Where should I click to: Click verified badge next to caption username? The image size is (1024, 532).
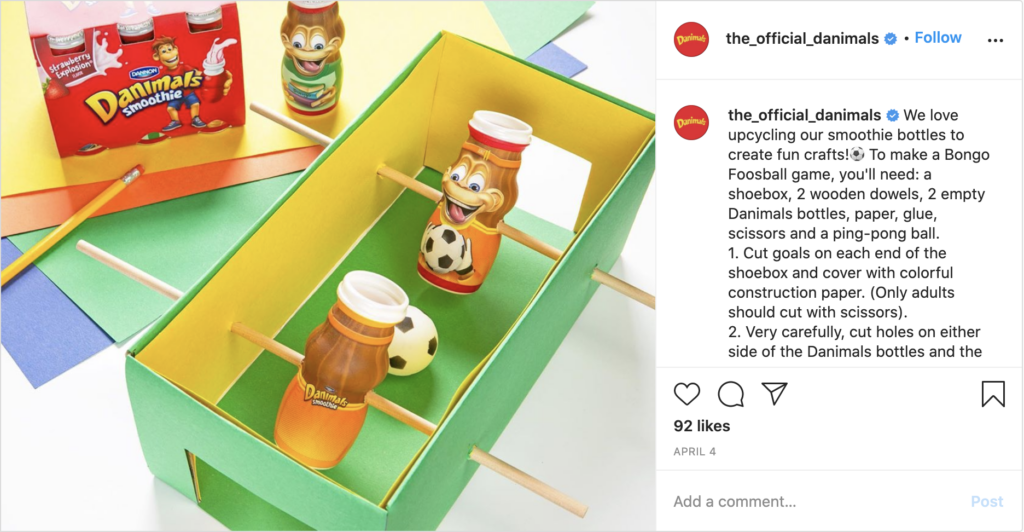(892, 116)
